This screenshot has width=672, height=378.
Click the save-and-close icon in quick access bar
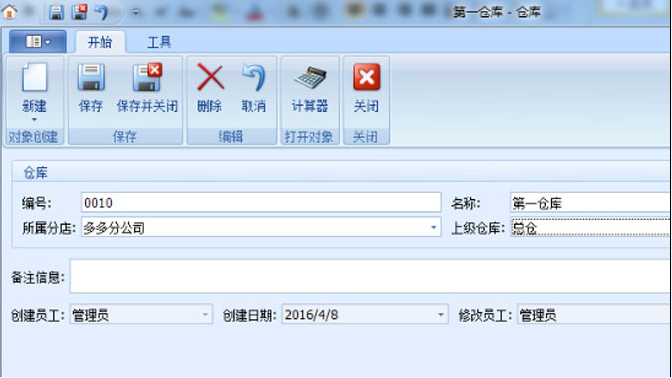pos(79,12)
